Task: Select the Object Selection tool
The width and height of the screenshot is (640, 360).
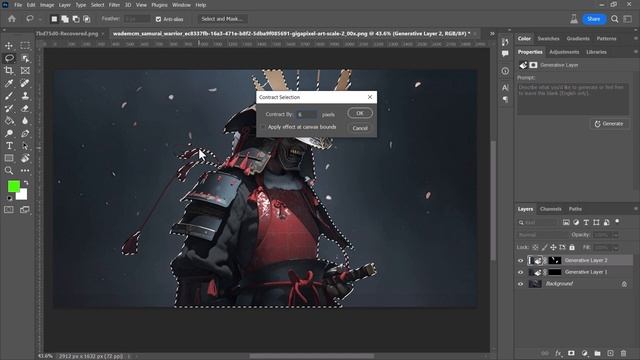Action: (x=25, y=58)
